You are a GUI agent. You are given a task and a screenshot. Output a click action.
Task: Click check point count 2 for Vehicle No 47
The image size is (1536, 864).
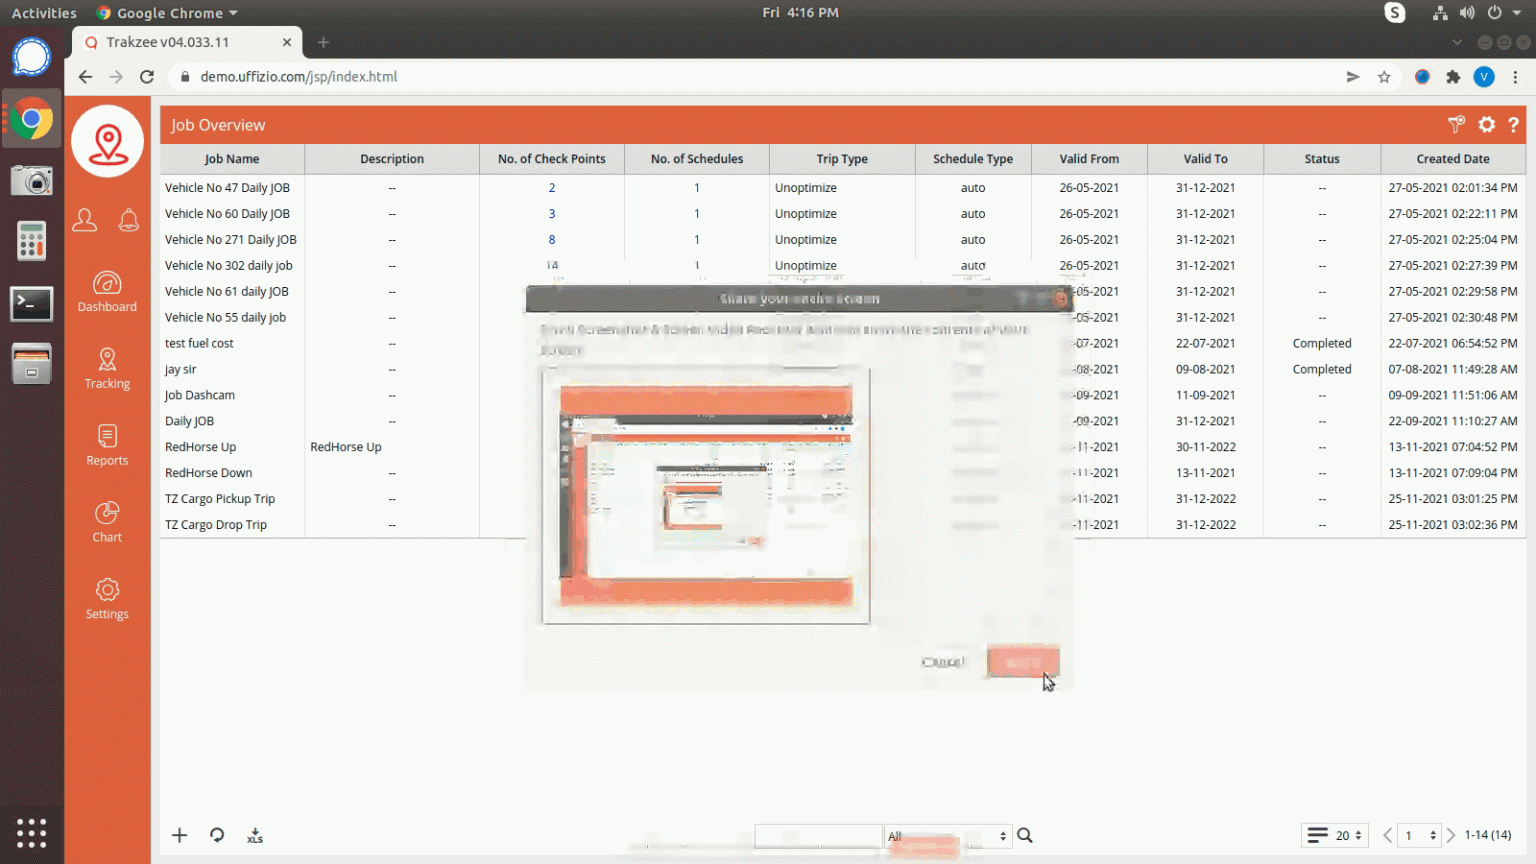click(551, 188)
